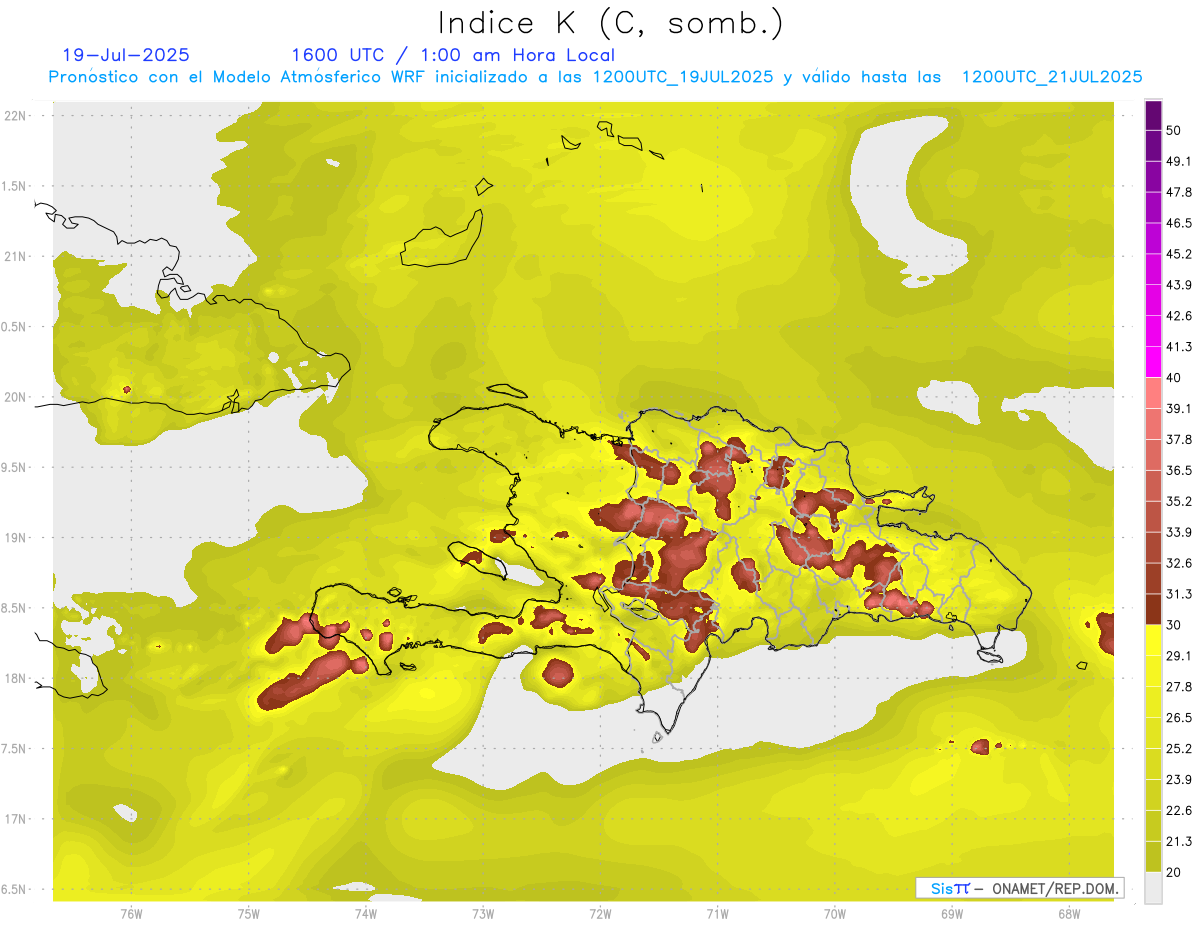Image resolution: width=1200 pixels, height=927 pixels.
Task: Click the '50' value on the color scale
Action: point(1175,130)
